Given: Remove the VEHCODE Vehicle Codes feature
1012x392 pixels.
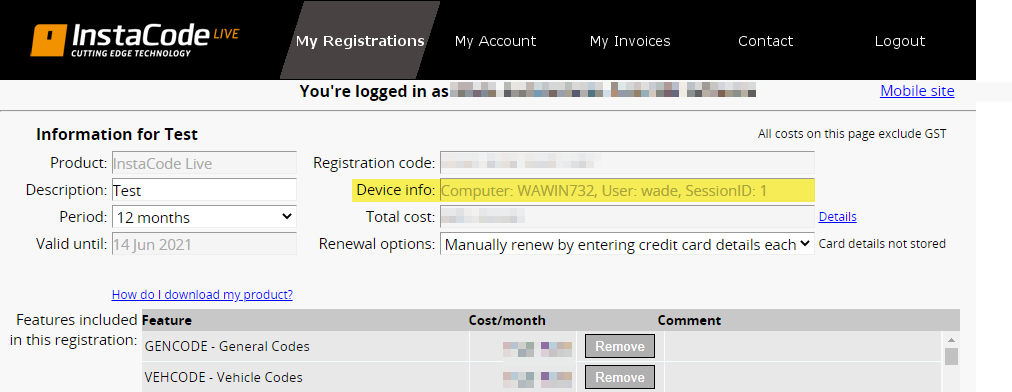Looking at the screenshot, I should click(x=620, y=377).
